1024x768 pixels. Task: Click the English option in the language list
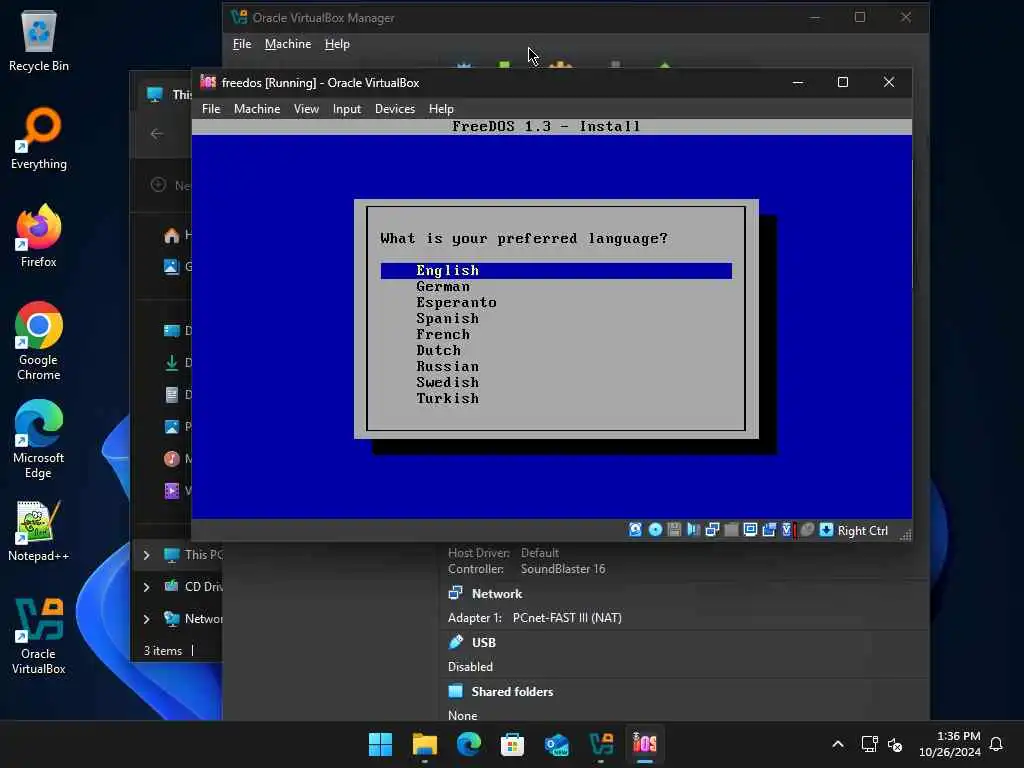coord(556,270)
